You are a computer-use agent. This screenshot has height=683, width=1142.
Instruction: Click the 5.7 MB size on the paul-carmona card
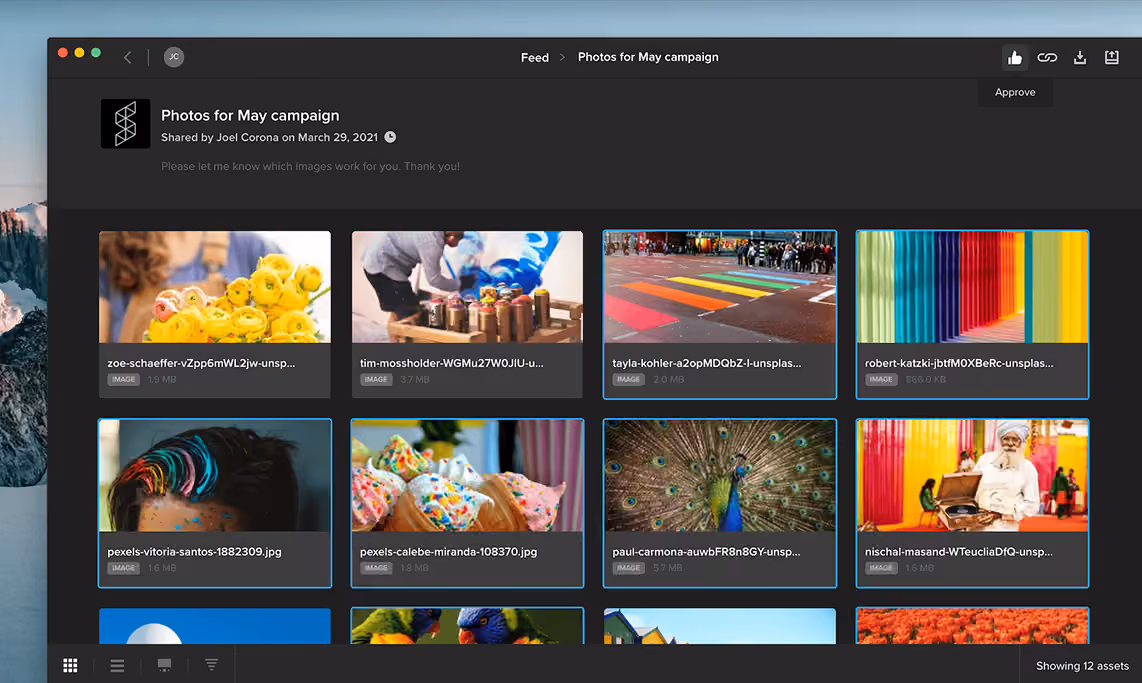pos(668,568)
